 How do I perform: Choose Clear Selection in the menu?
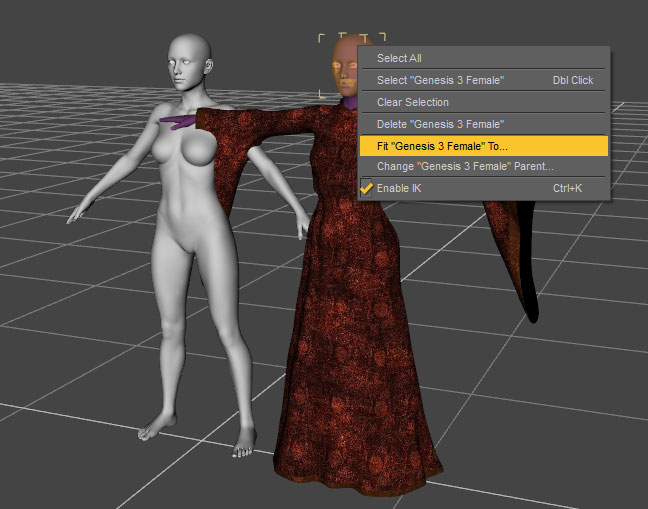pos(484,102)
